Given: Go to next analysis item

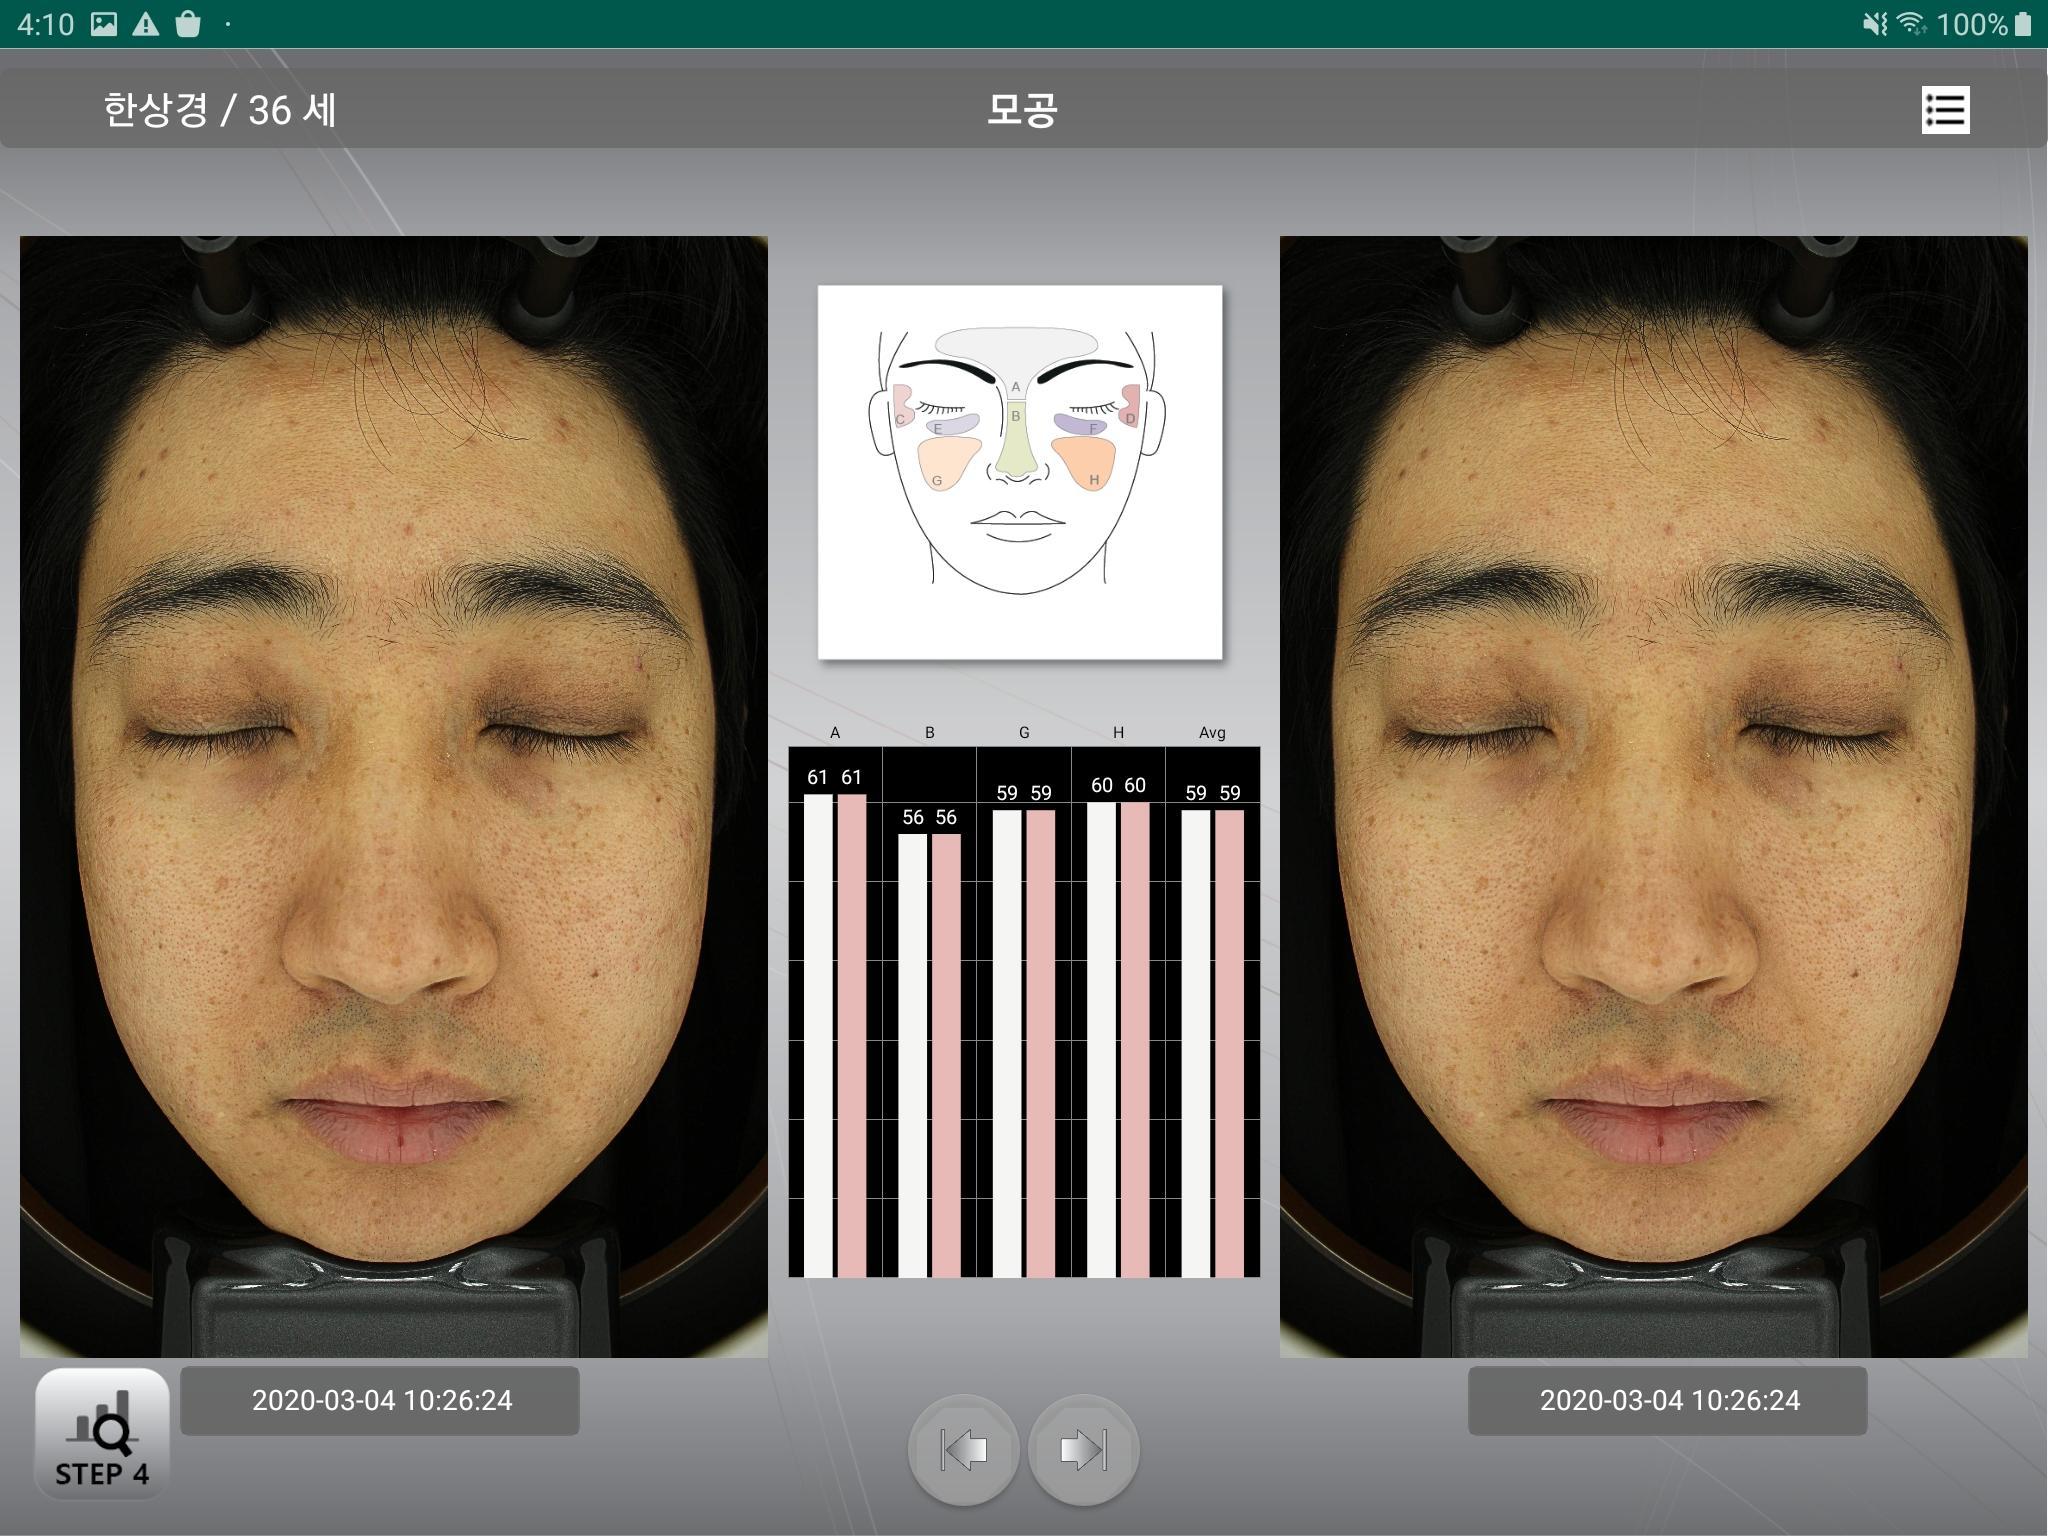Looking at the screenshot, I should pyautogui.click(x=1083, y=1449).
